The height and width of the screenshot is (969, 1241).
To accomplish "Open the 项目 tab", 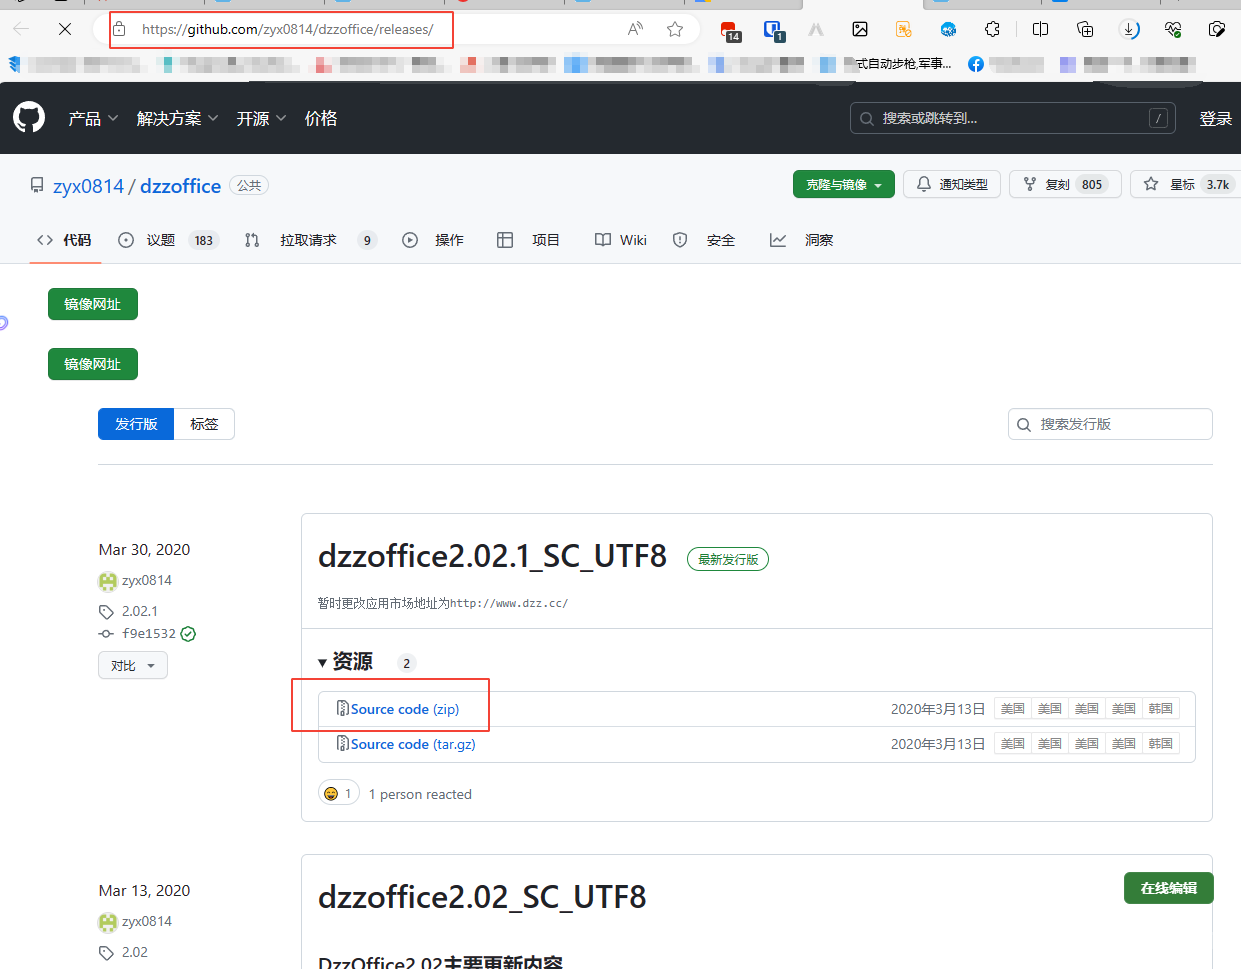I will pos(528,240).
